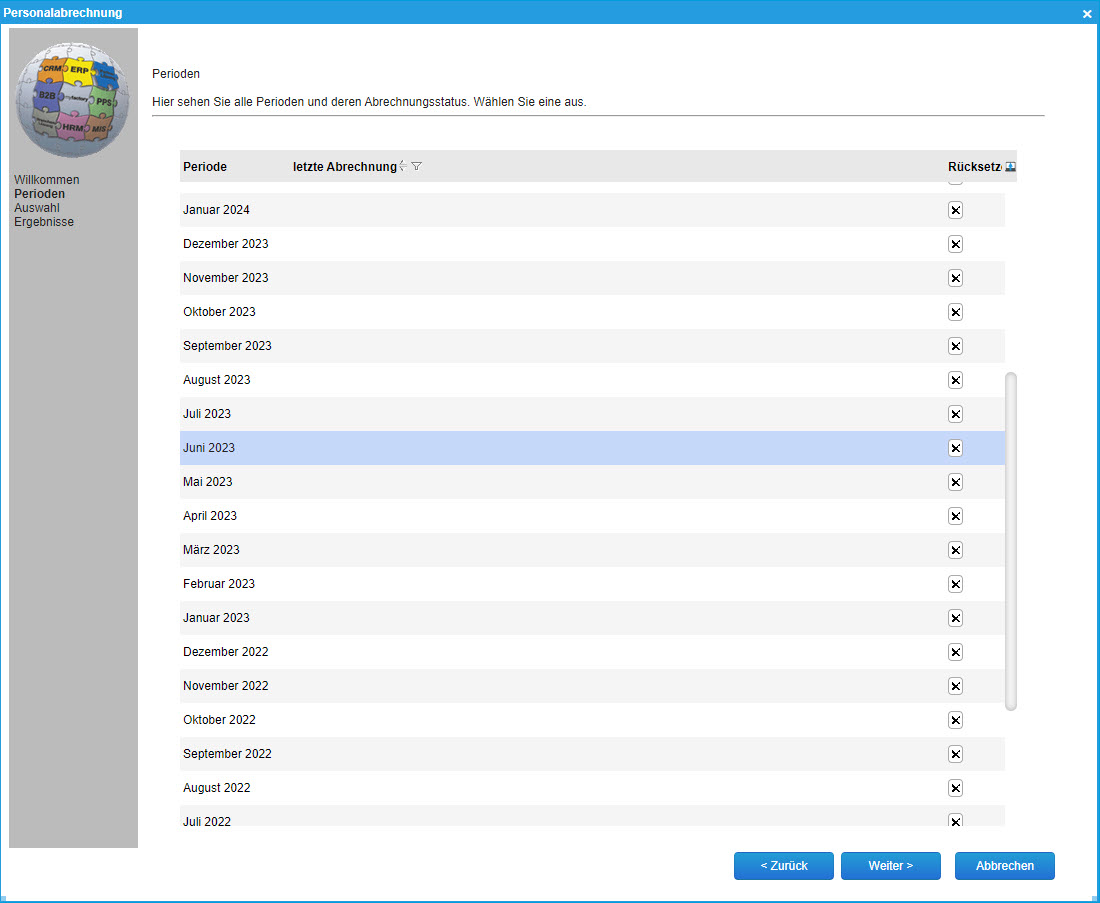Click the filter funnel icon beside letzte Abrechnung
This screenshot has height=903, width=1100.
coord(417,167)
